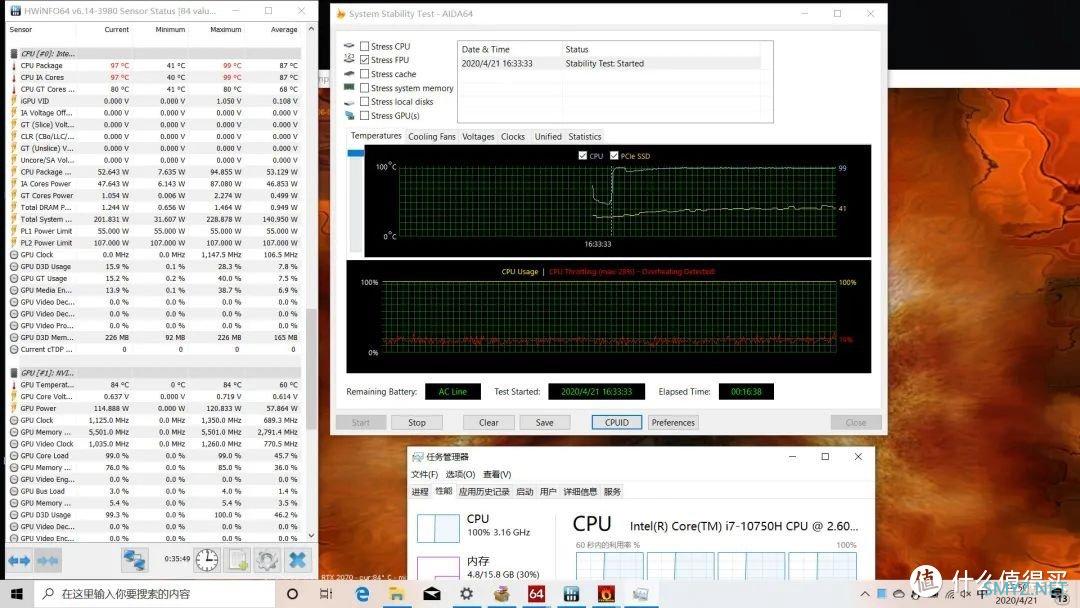The height and width of the screenshot is (608, 1080).
Task: Click HWiNFO collapse columns arrows icon
Action: tap(48, 560)
